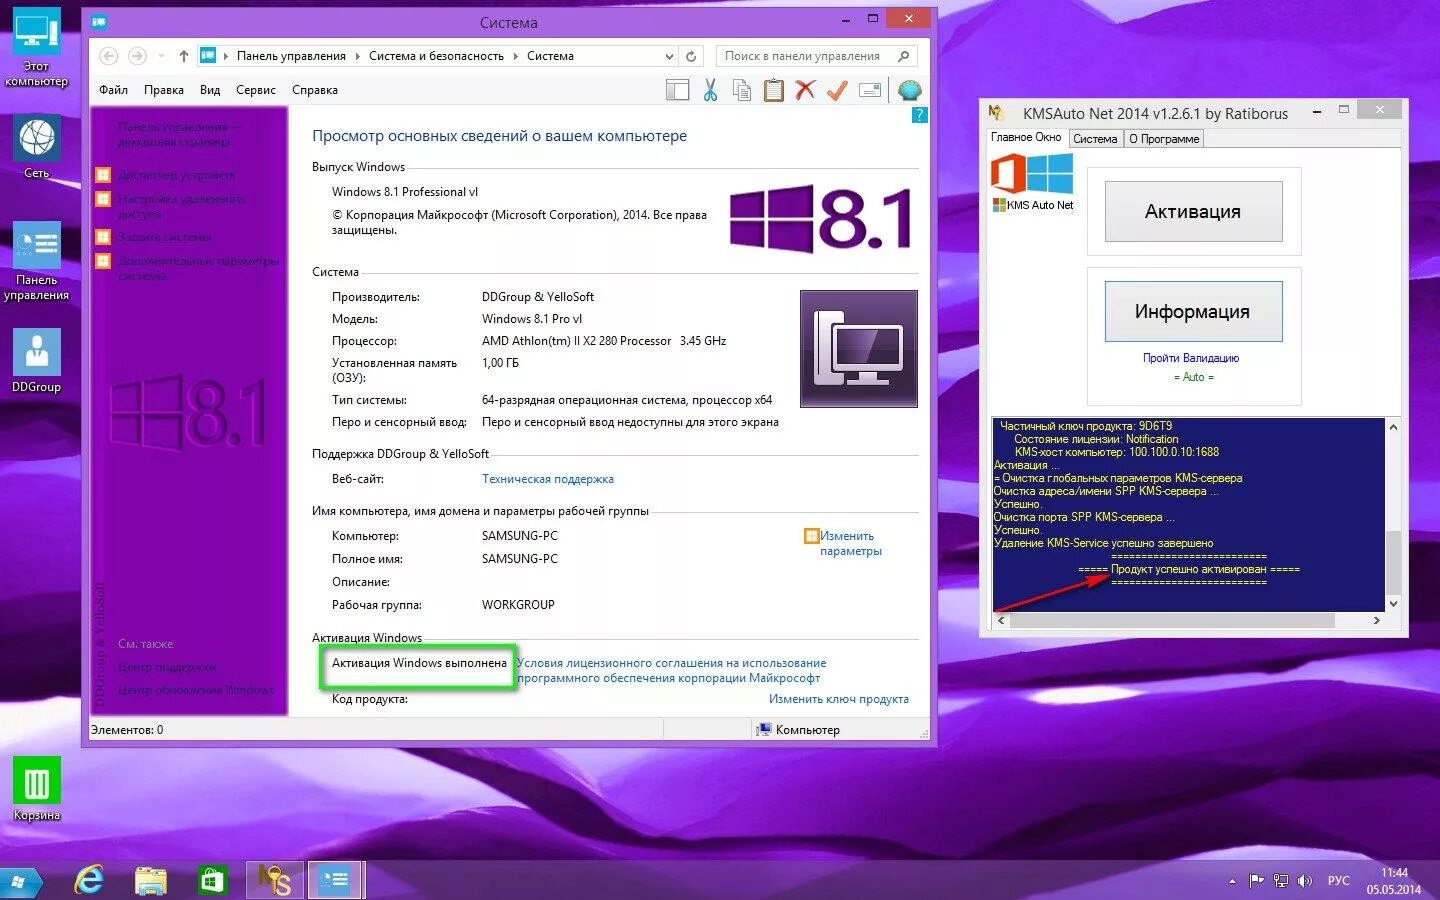Open the Корзина recycle bin icon
This screenshot has width=1440, height=900.
pos(37,789)
